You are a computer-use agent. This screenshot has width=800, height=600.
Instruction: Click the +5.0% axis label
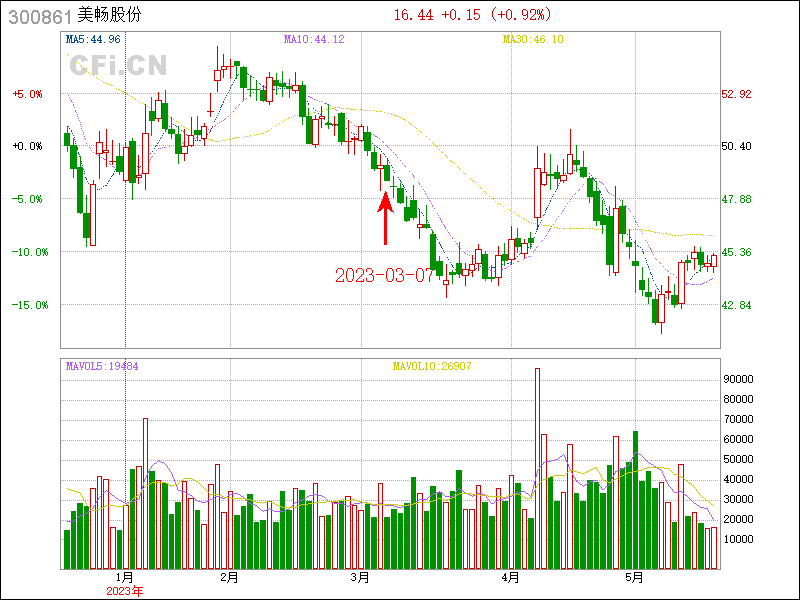28,94
